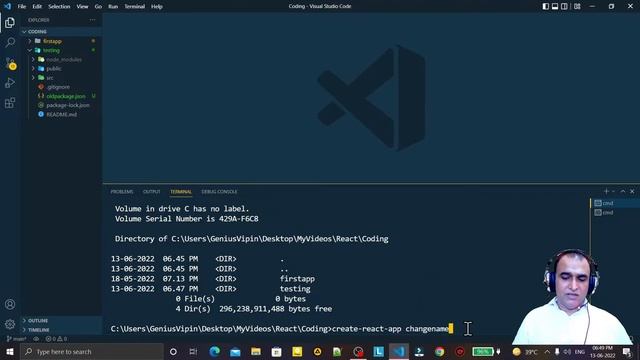640x360 pixels.
Task: Open the launch profile dropdown beside plus
Action: (613, 191)
